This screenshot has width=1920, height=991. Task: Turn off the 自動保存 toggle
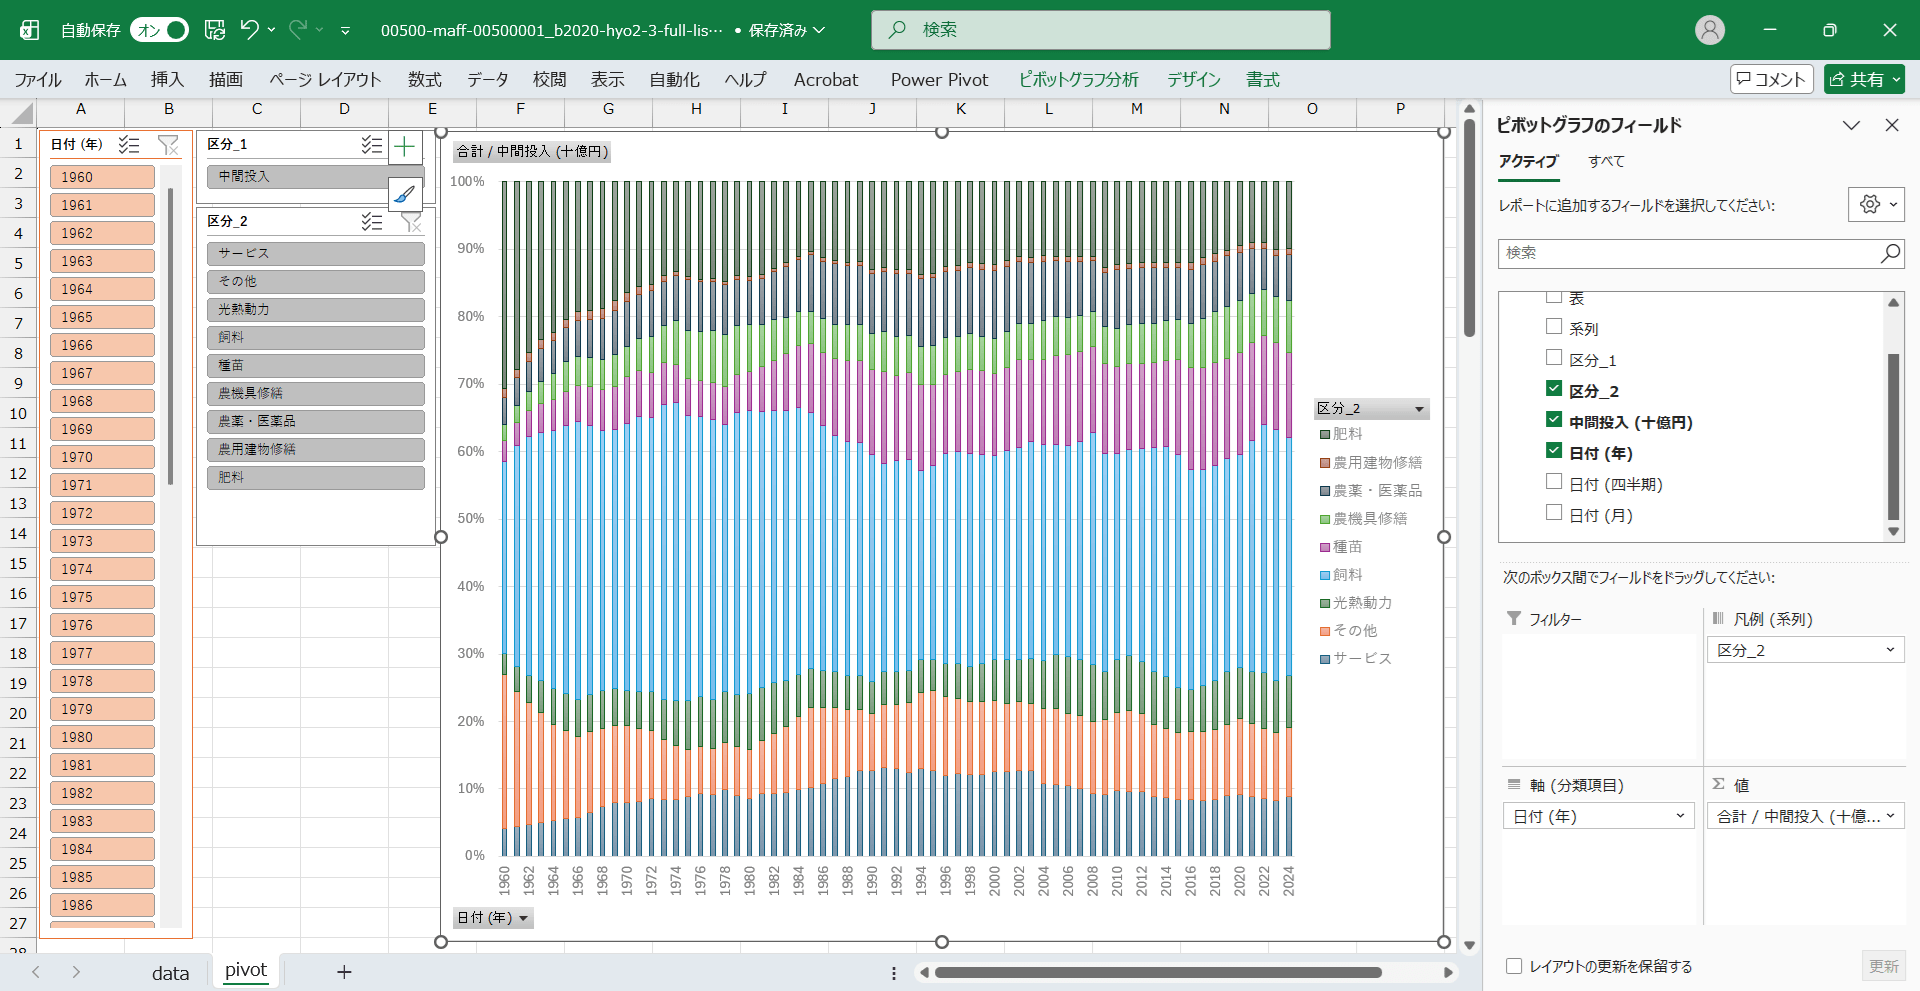[160, 30]
